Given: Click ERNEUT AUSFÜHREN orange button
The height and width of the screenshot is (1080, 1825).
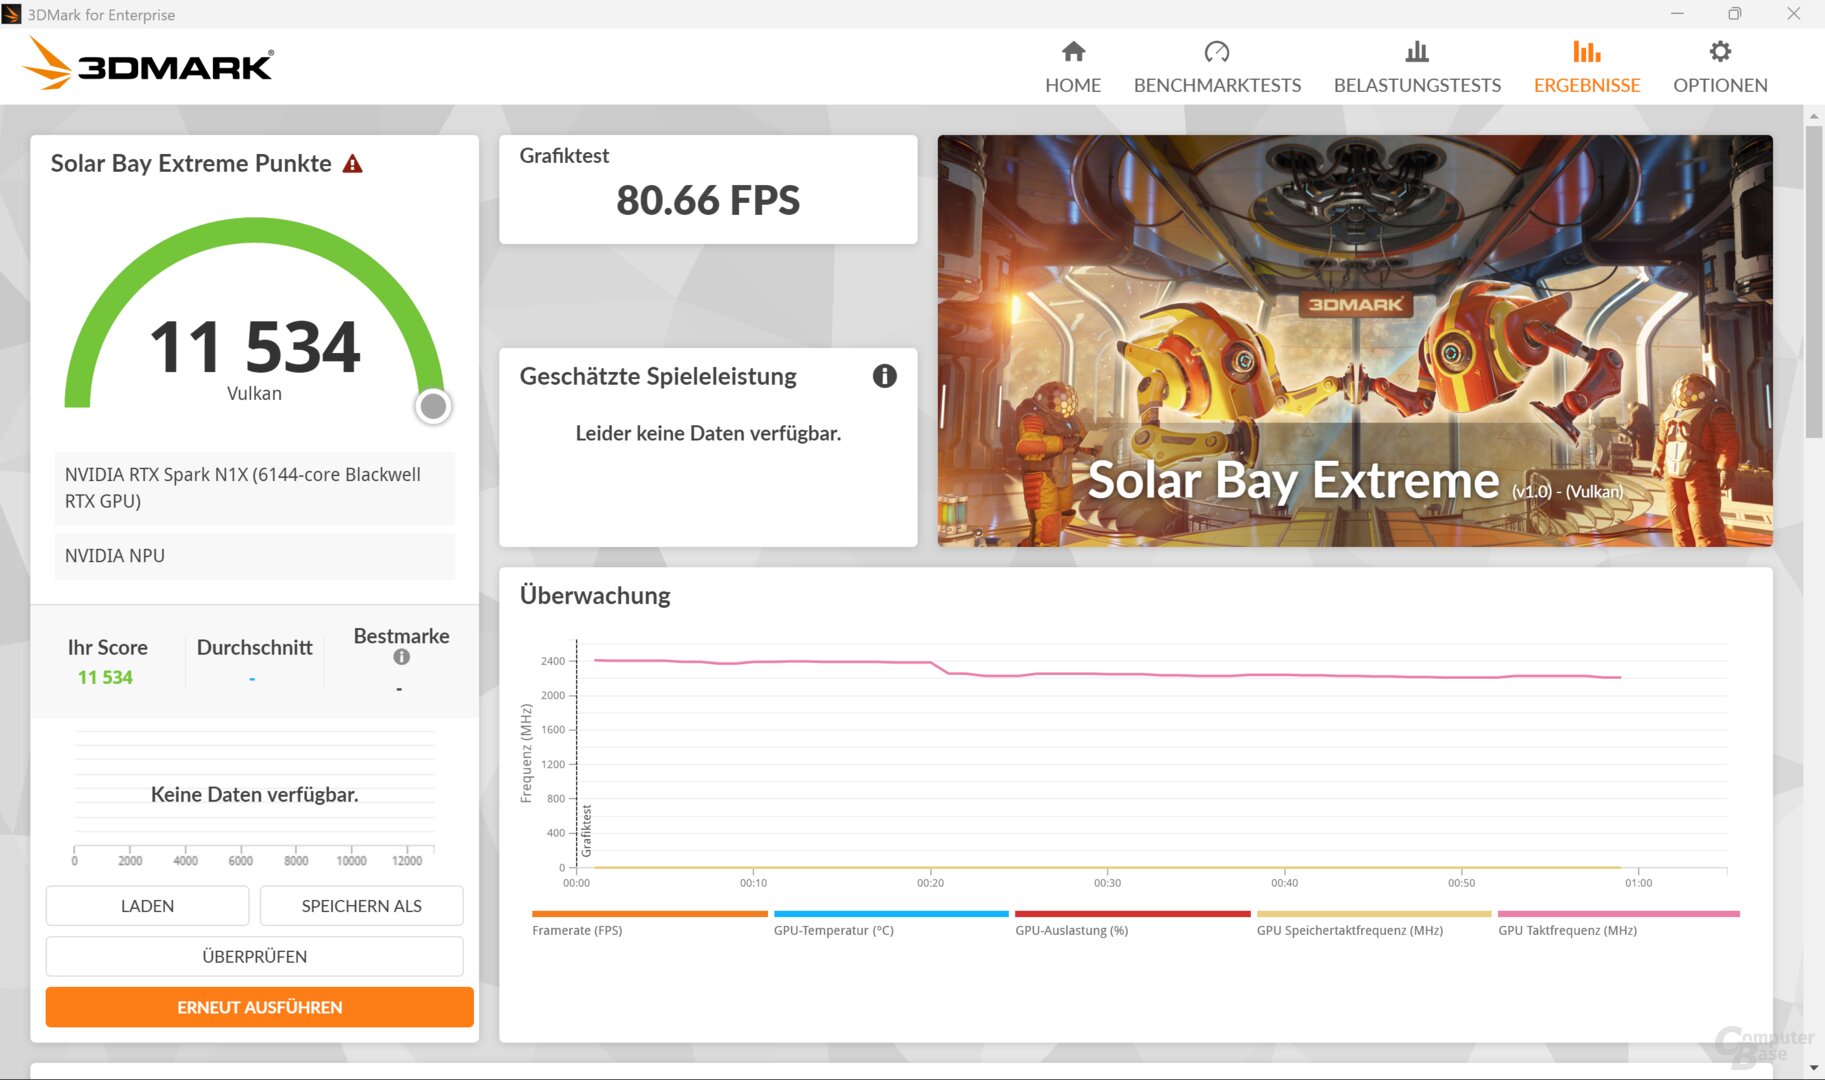Looking at the screenshot, I should point(260,1007).
